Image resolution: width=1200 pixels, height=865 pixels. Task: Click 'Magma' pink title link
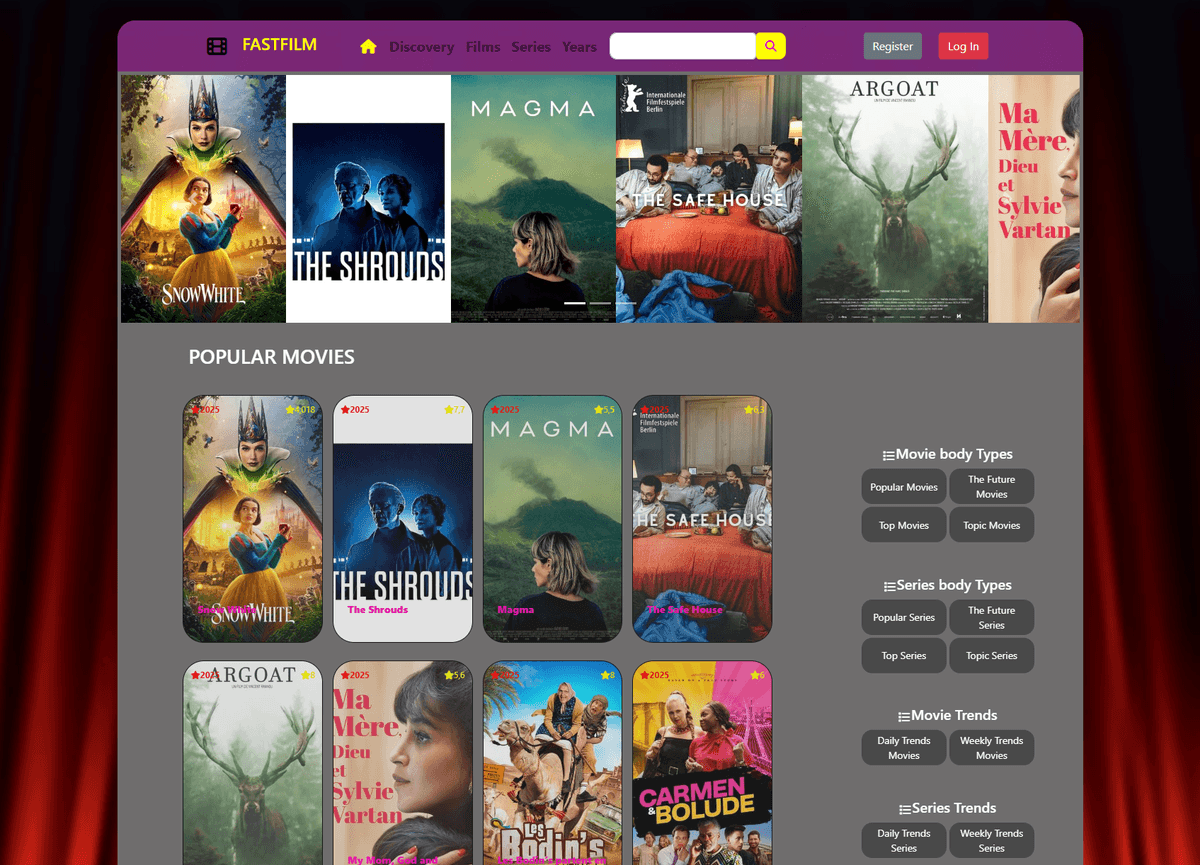(x=516, y=610)
